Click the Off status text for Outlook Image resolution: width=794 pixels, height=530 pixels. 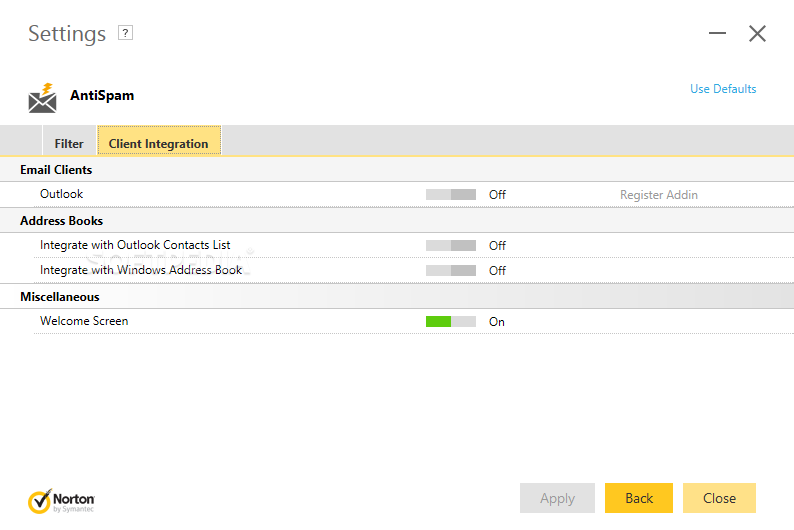pyautogui.click(x=497, y=195)
